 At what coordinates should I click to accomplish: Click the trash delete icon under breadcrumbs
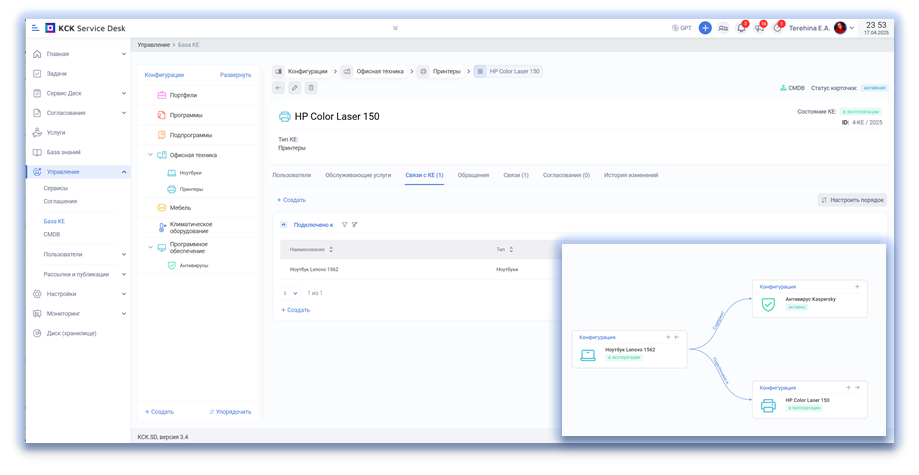click(310, 88)
